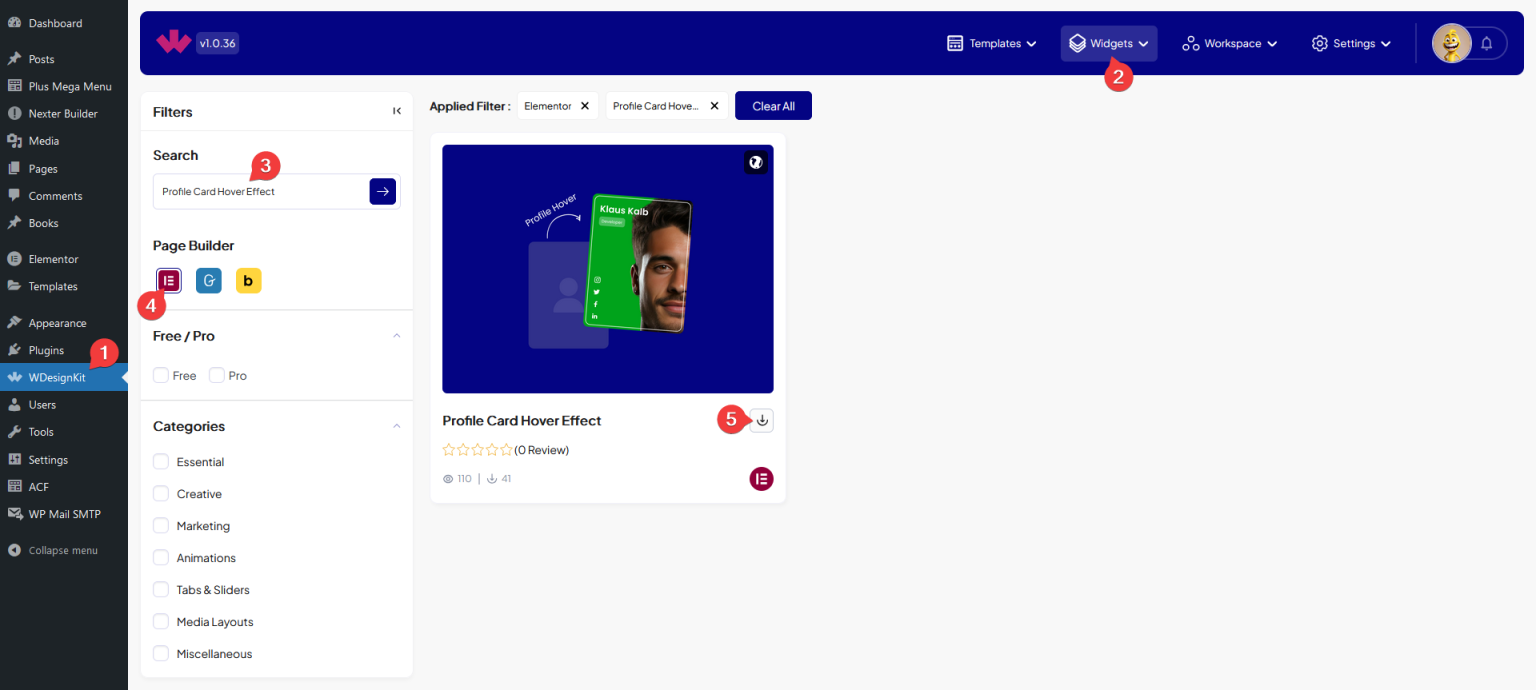Check the Animations category
This screenshot has height=690, width=1536.
160,557
